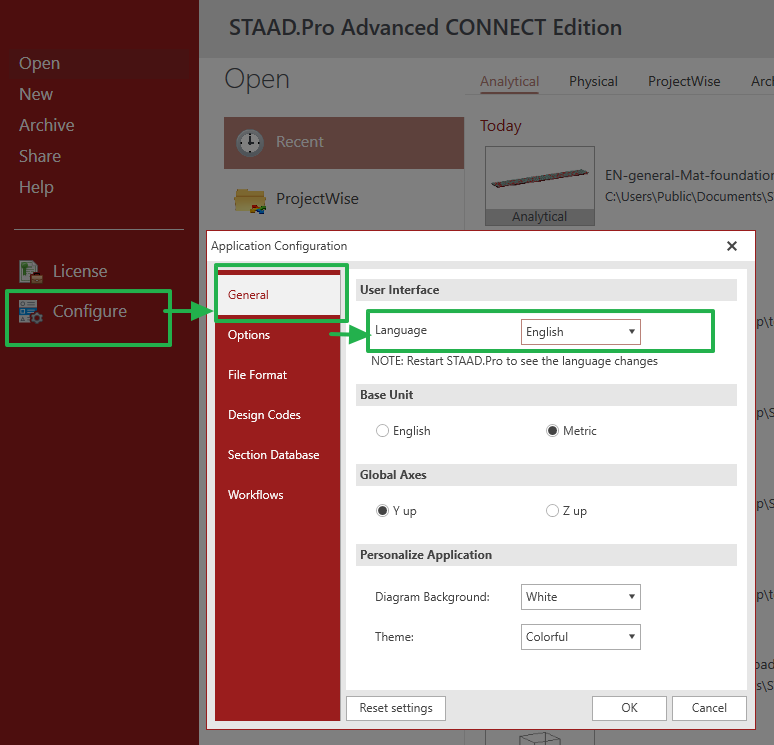Choose Z up global axis
Viewport: 774px width, 745px height.
click(552, 510)
